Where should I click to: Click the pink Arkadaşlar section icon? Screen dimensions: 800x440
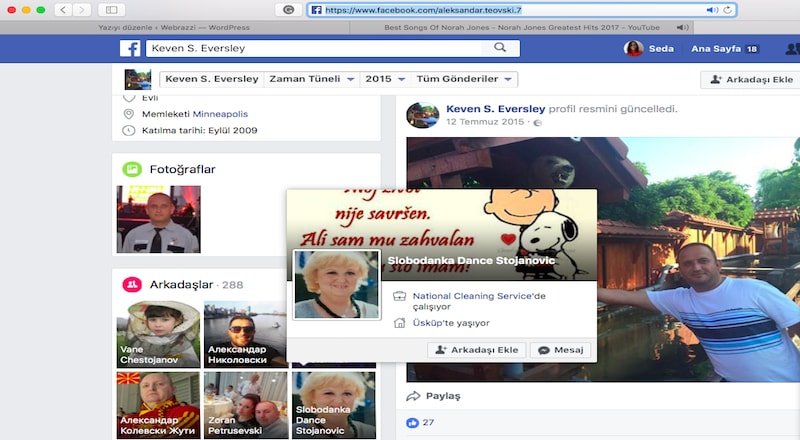130,285
